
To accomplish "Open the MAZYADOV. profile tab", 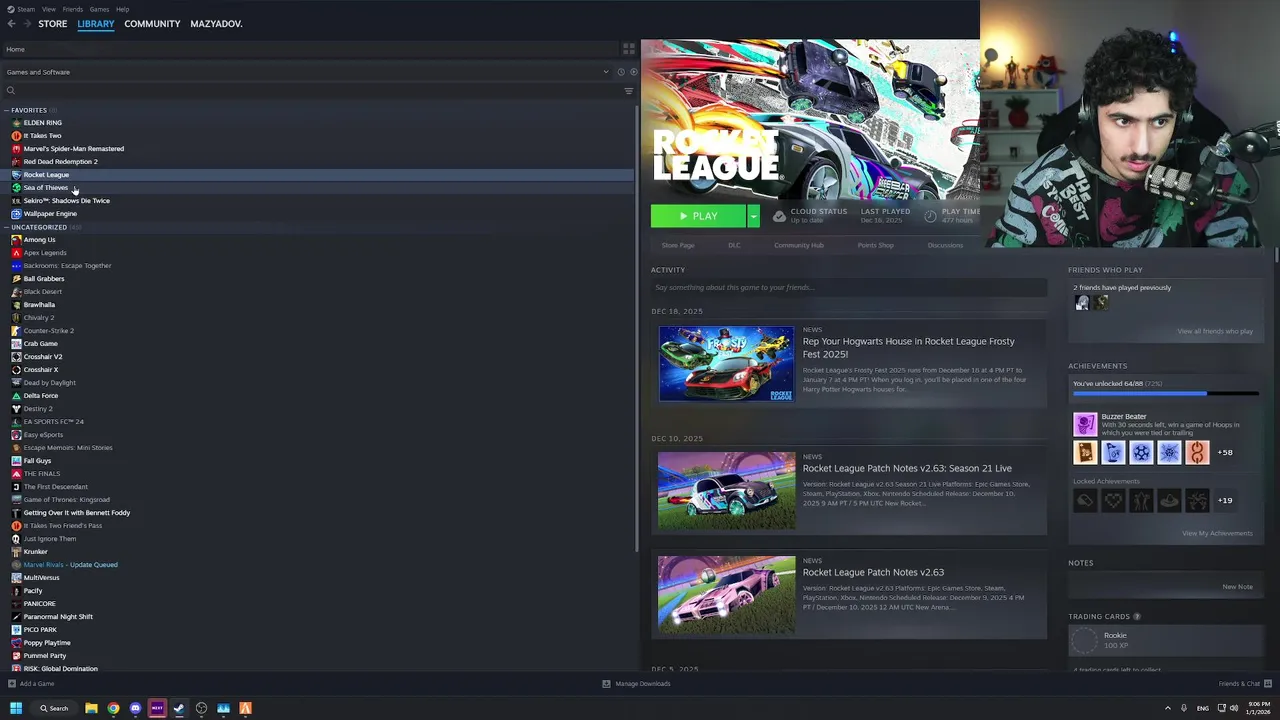I will pos(216,24).
